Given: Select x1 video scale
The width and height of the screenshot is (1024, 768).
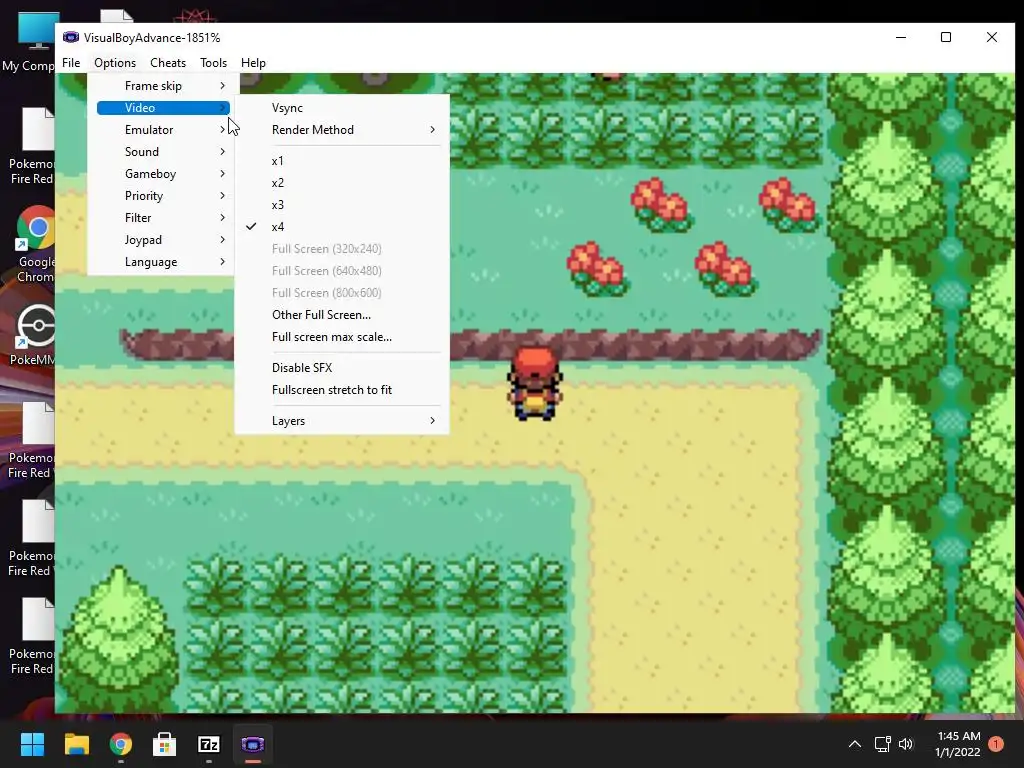Looking at the screenshot, I should pos(342,161).
